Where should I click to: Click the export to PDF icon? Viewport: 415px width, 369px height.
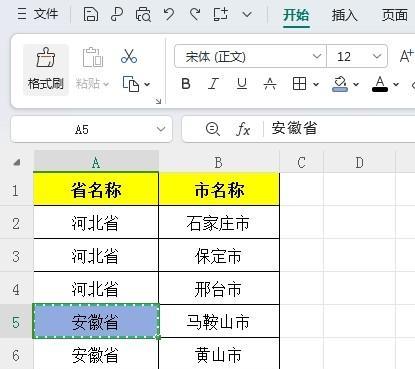tap(117, 15)
